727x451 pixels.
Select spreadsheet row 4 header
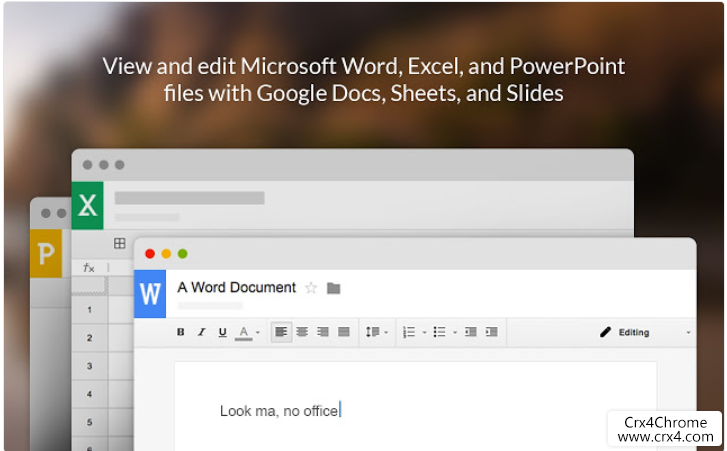point(89,394)
